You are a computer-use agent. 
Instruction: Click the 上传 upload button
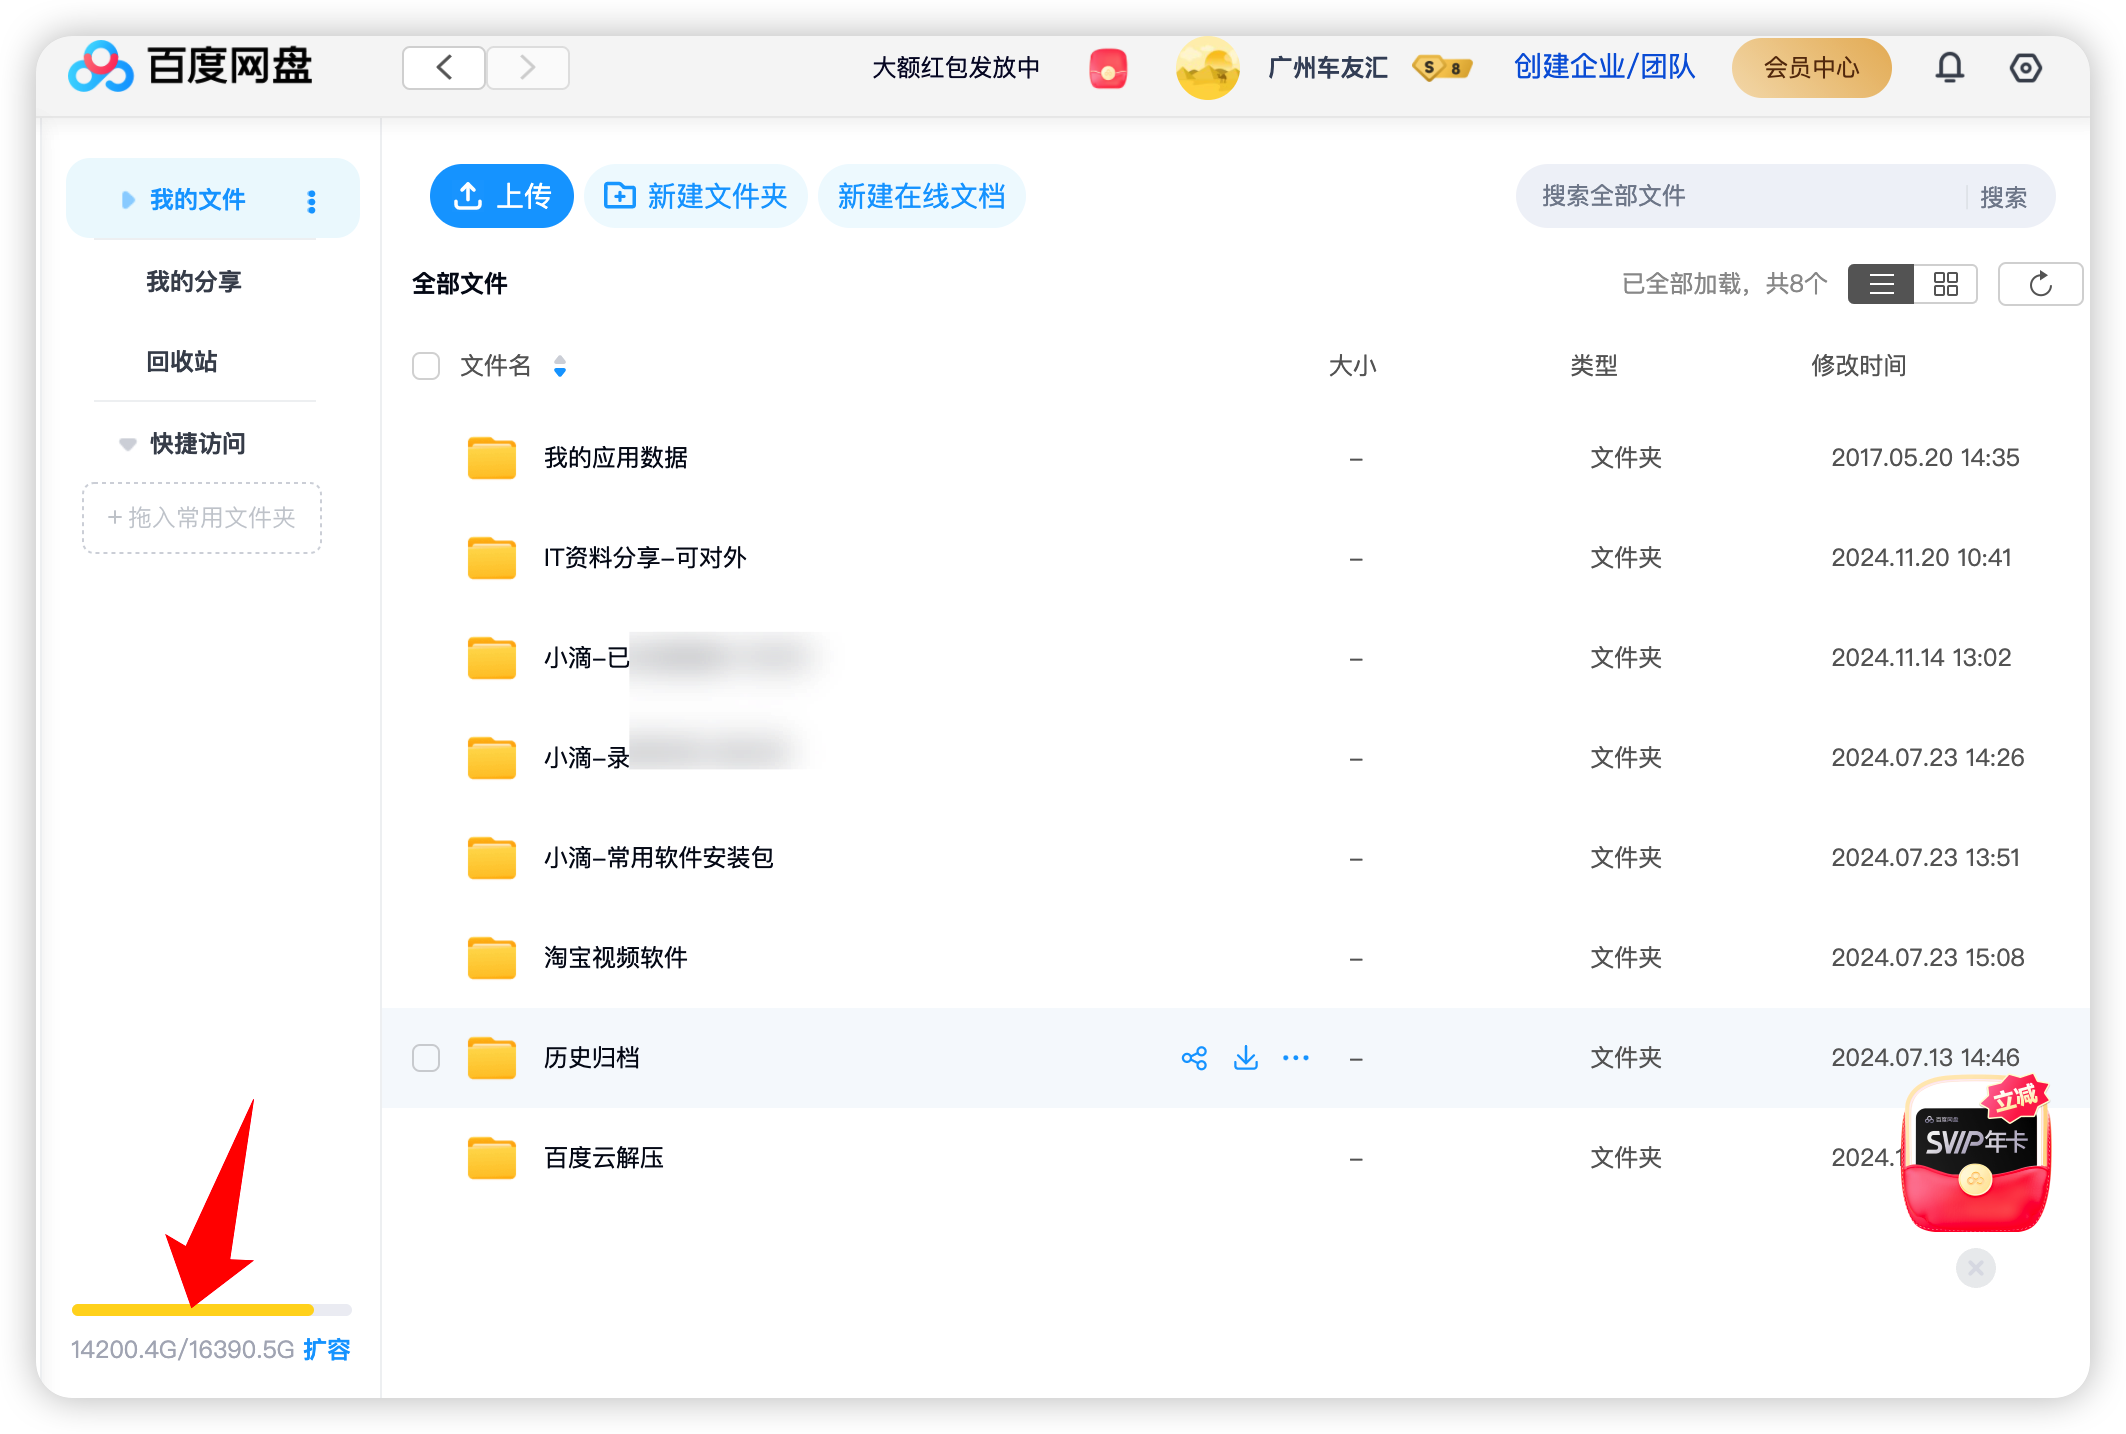click(502, 196)
